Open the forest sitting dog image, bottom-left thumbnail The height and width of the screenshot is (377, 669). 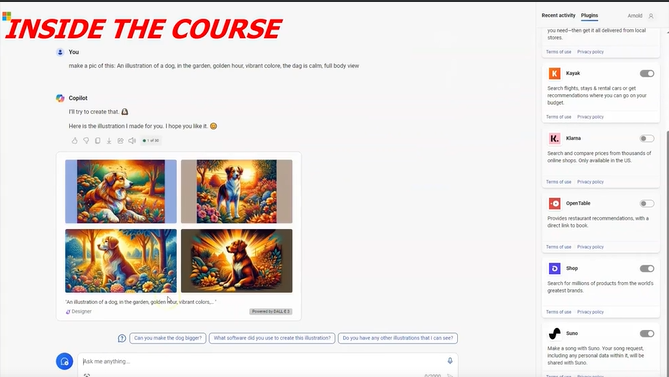tap(121, 261)
